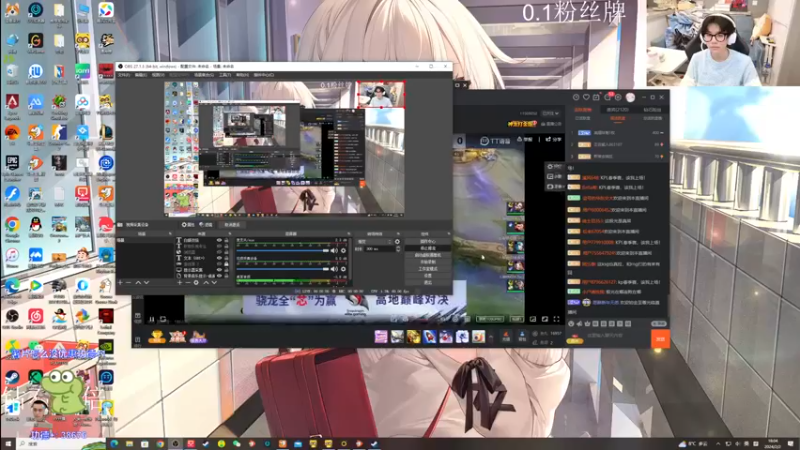Image resolution: width=800 pixels, height=450 pixels.
Task: Toggle visibility of 显示器采集 source
Action: click(x=219, y=270)
